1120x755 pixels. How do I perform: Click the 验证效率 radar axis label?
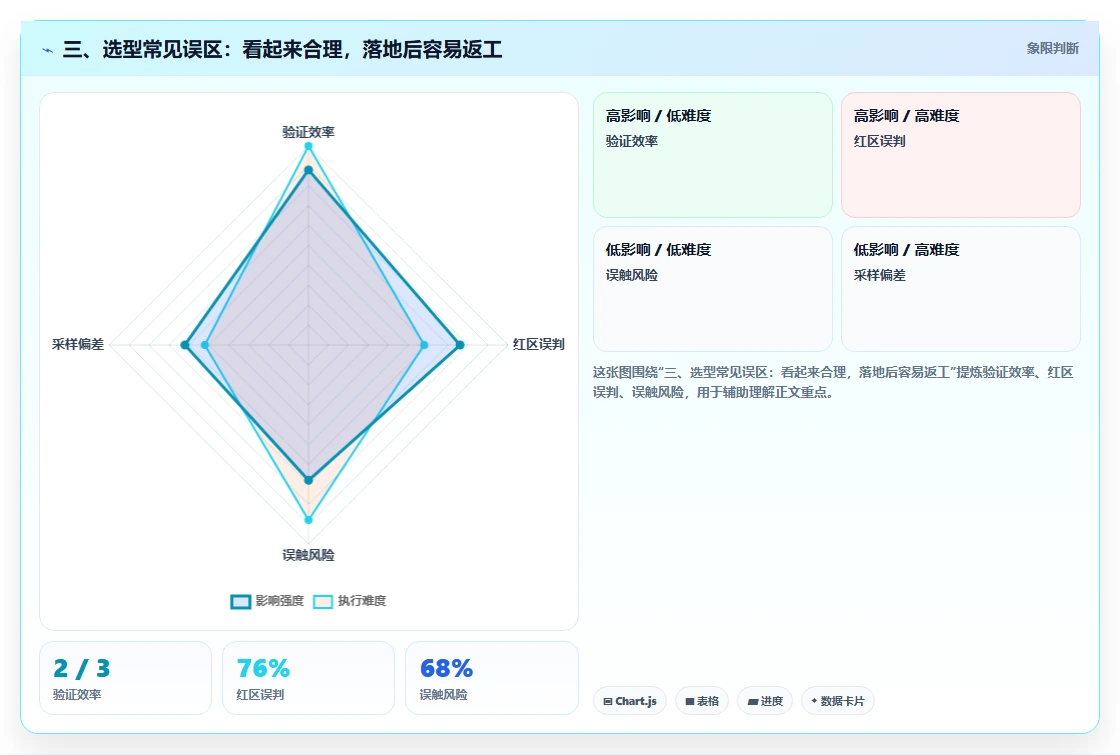point(308,132)
